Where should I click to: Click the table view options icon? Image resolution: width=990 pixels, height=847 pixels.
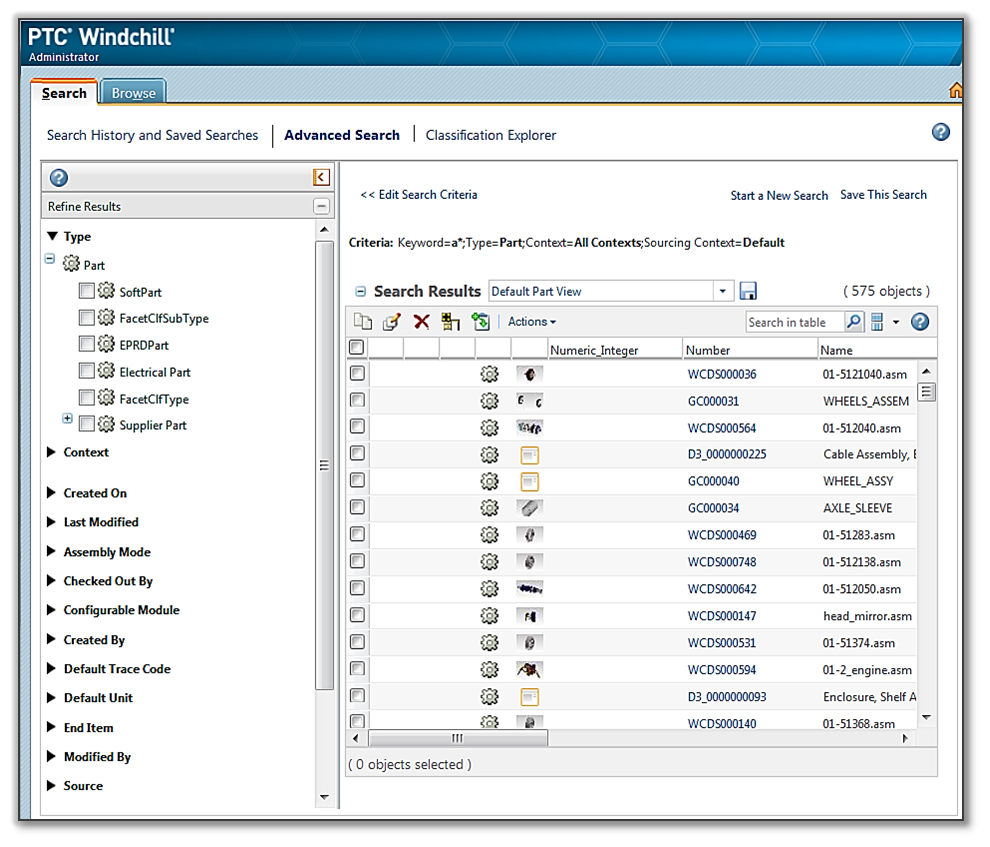[877, 322]
